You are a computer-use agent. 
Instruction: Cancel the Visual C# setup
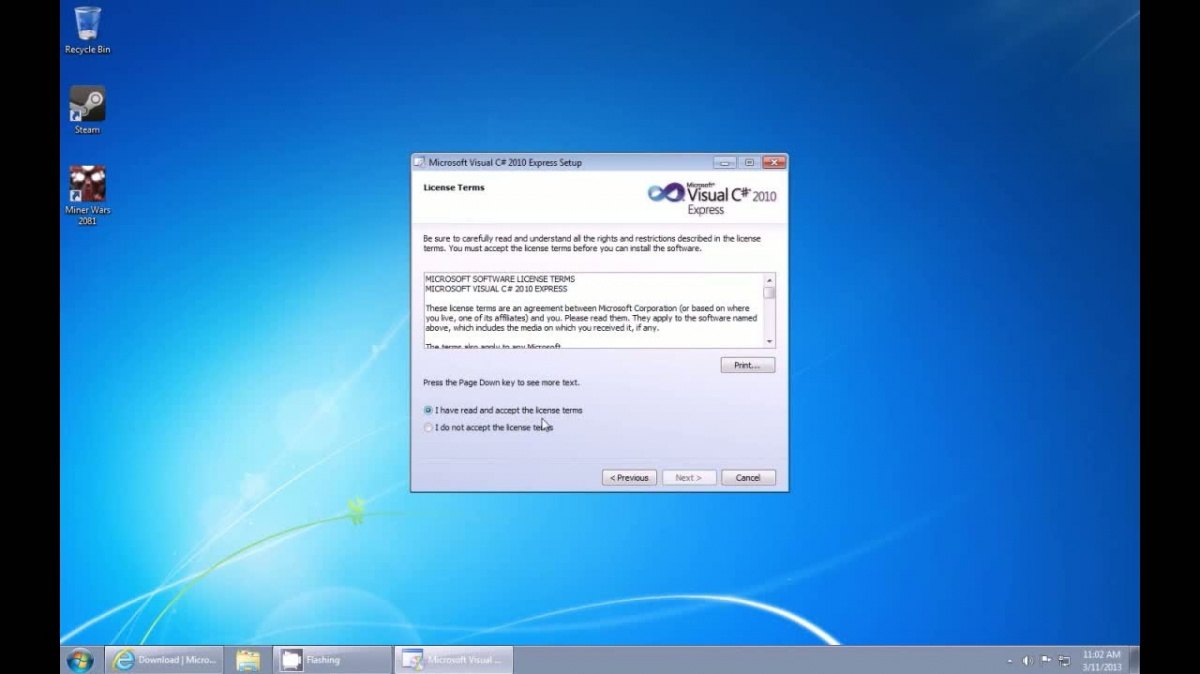[748, 478]
